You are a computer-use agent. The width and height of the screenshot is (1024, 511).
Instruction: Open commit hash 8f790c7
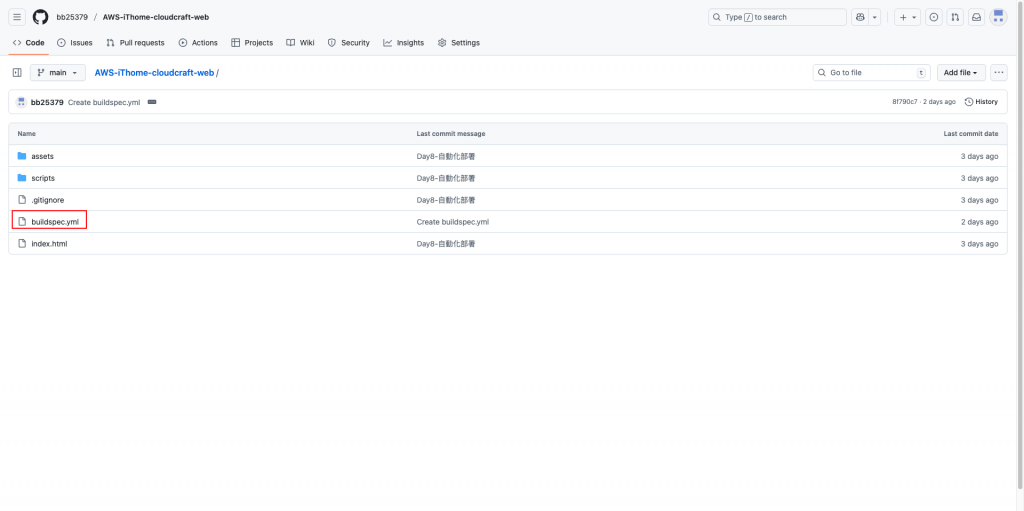point(904,102)
